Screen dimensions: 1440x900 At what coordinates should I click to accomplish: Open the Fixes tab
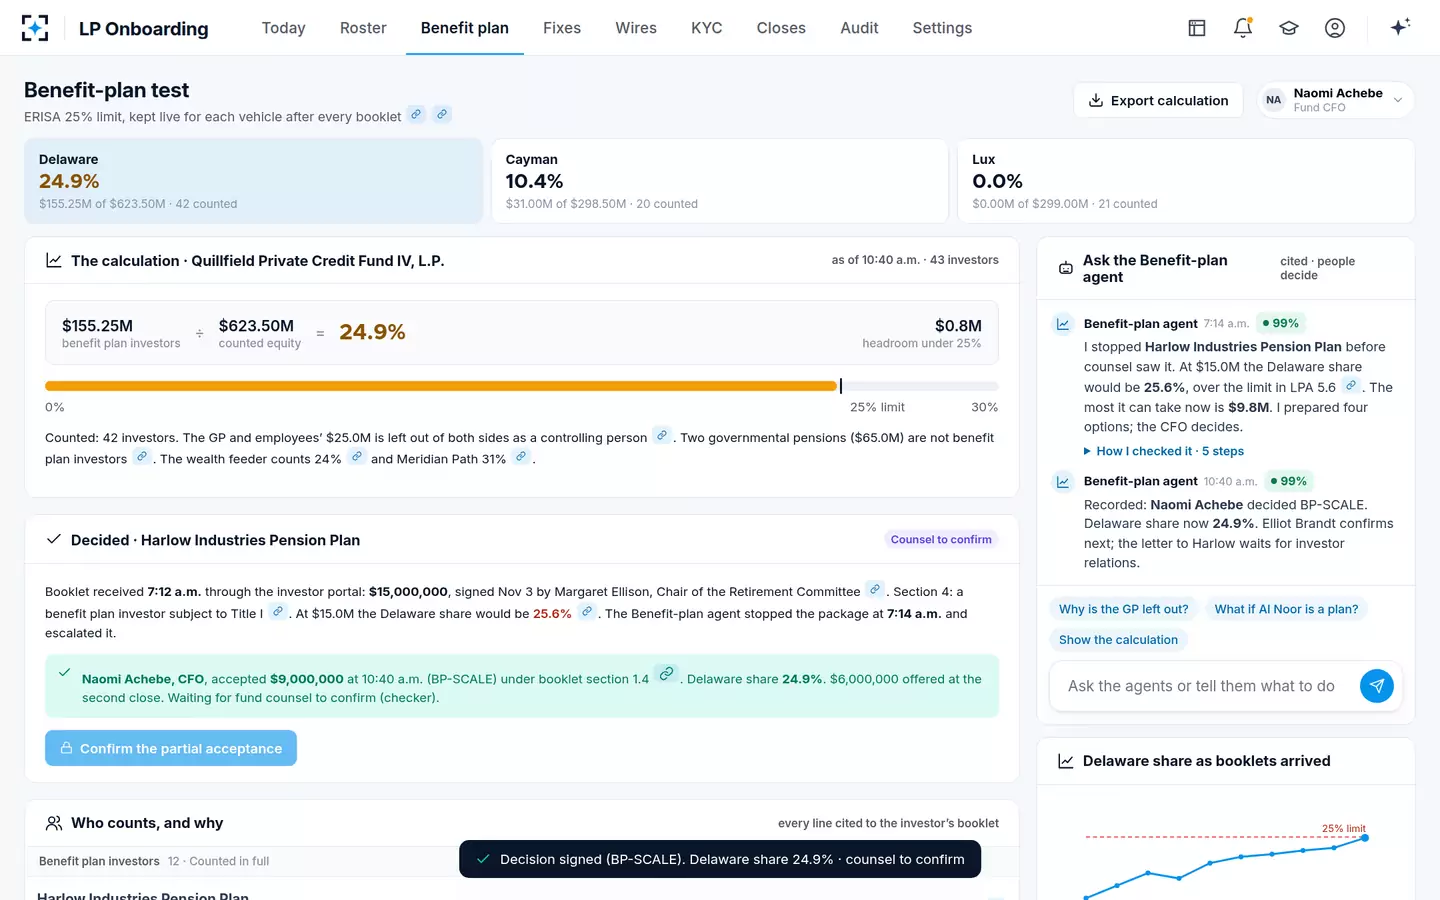[562, 28]
